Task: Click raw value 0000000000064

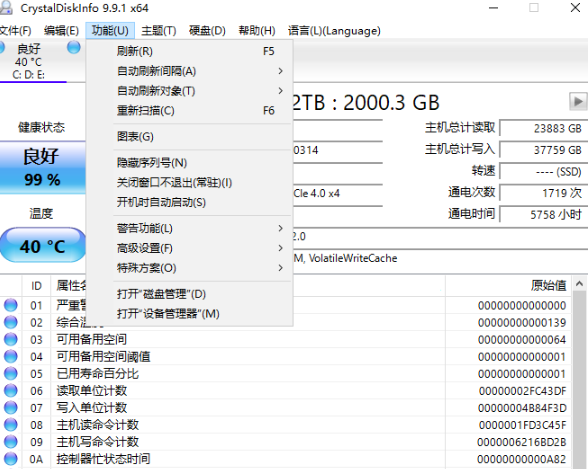Action: click(x=522, y=340)
